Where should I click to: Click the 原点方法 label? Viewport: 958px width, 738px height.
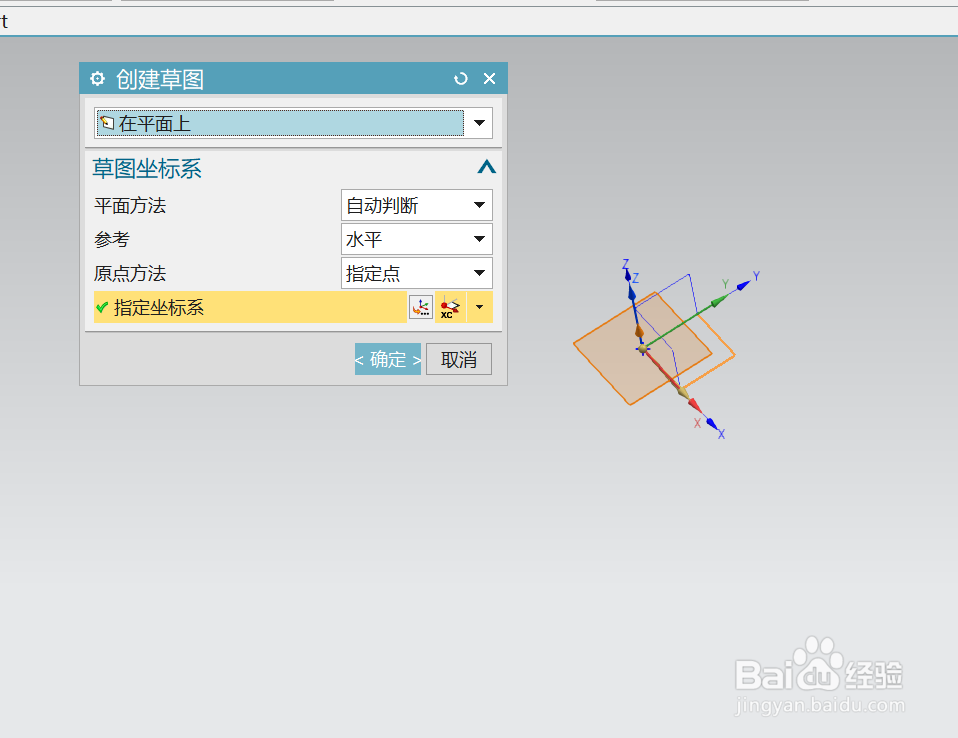[x=130, y=274]
